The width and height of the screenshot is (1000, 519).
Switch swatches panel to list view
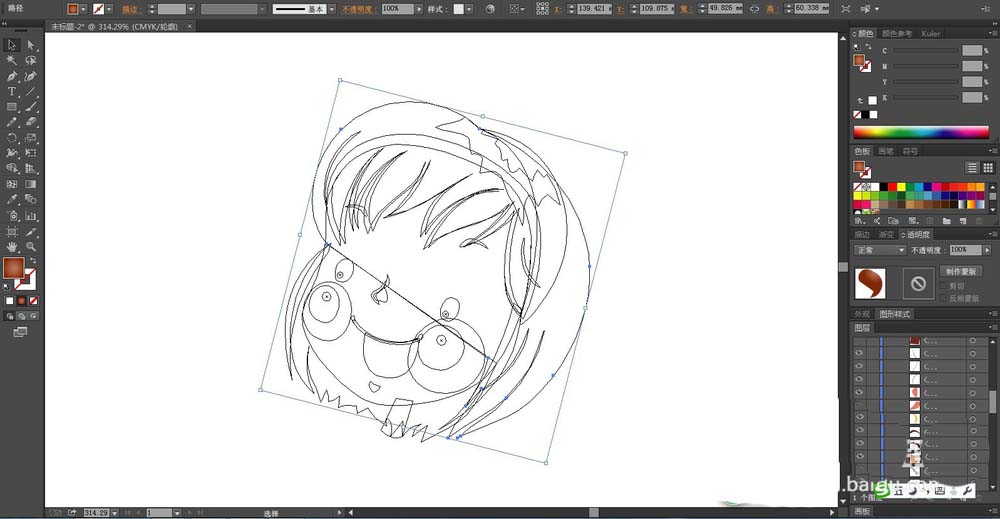click(x=971, y=168)
